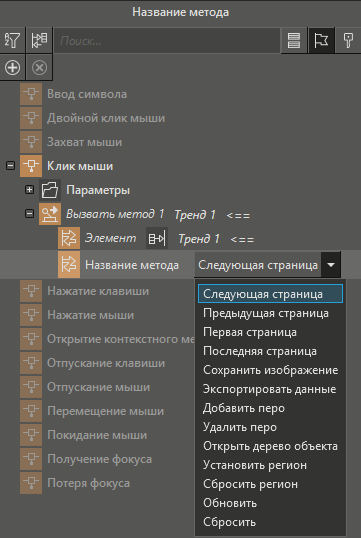Screen dimensions: 361x538
Task: Click into the Поиск search field
Action: [x=167, y=41]
